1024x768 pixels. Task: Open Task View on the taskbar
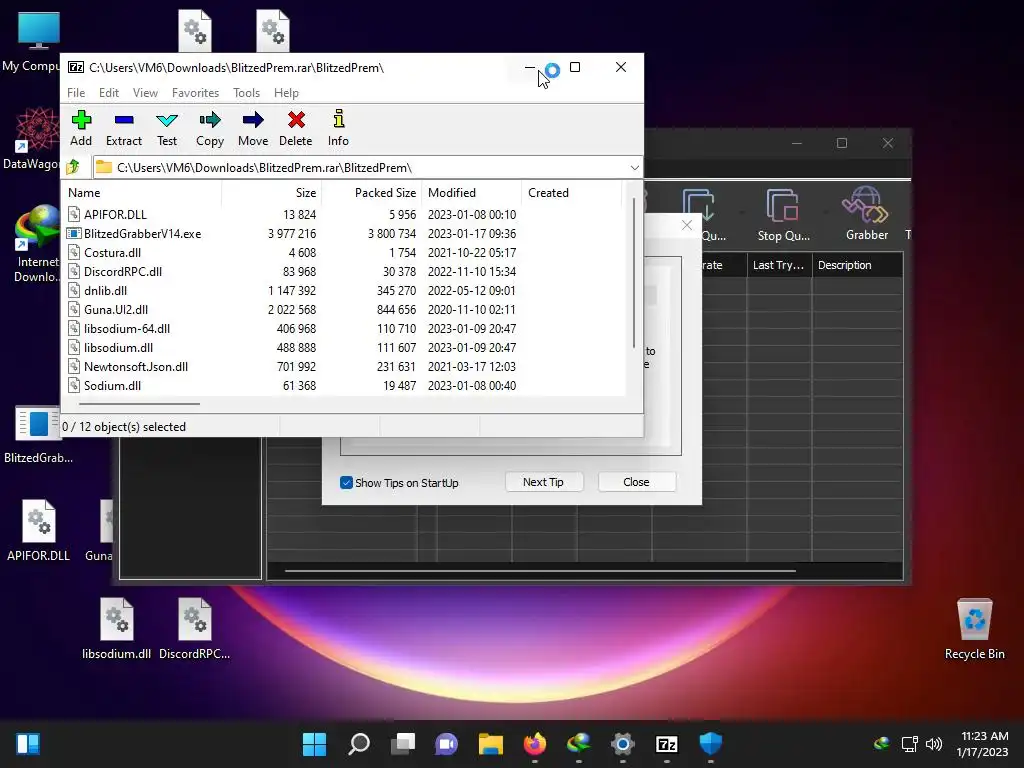pyautogui.click(x=403, y=744)
